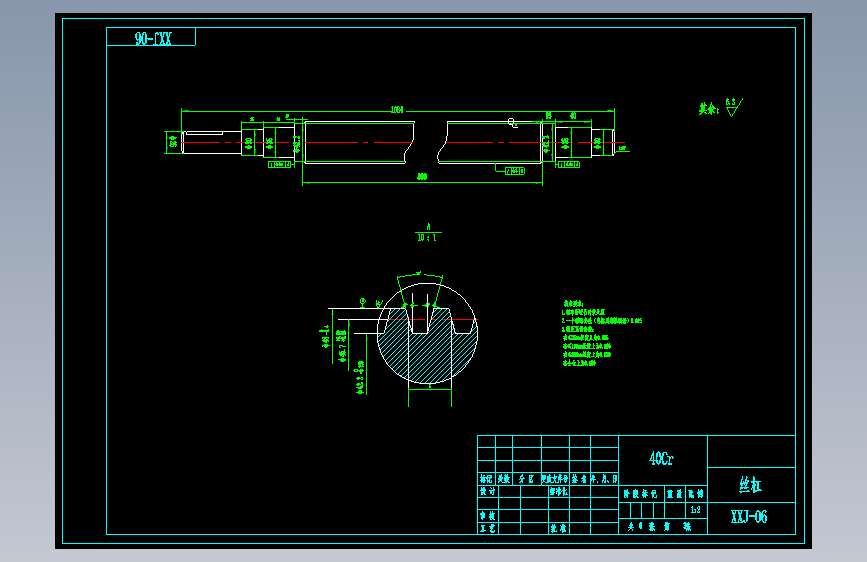
Task: Select the 10:1 detail scale label
Action: pos(426,238)
